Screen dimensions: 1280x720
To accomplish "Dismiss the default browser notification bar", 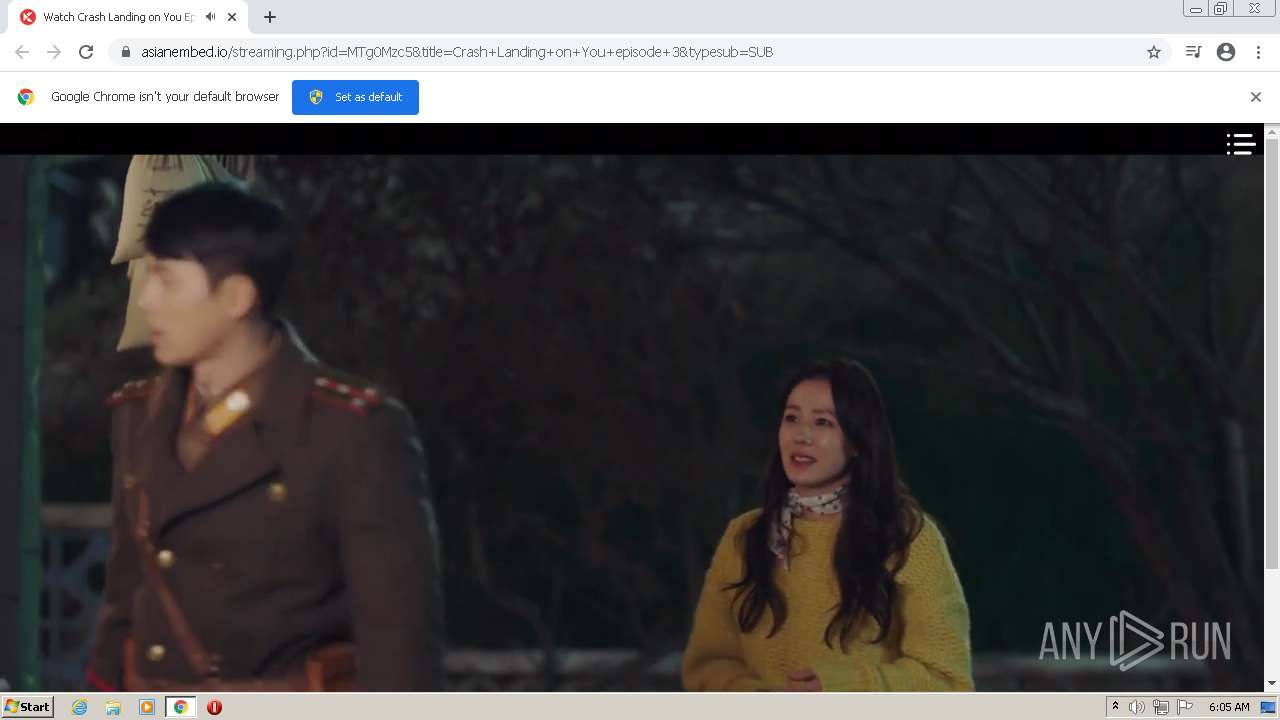I will [x=1256, y=97].
